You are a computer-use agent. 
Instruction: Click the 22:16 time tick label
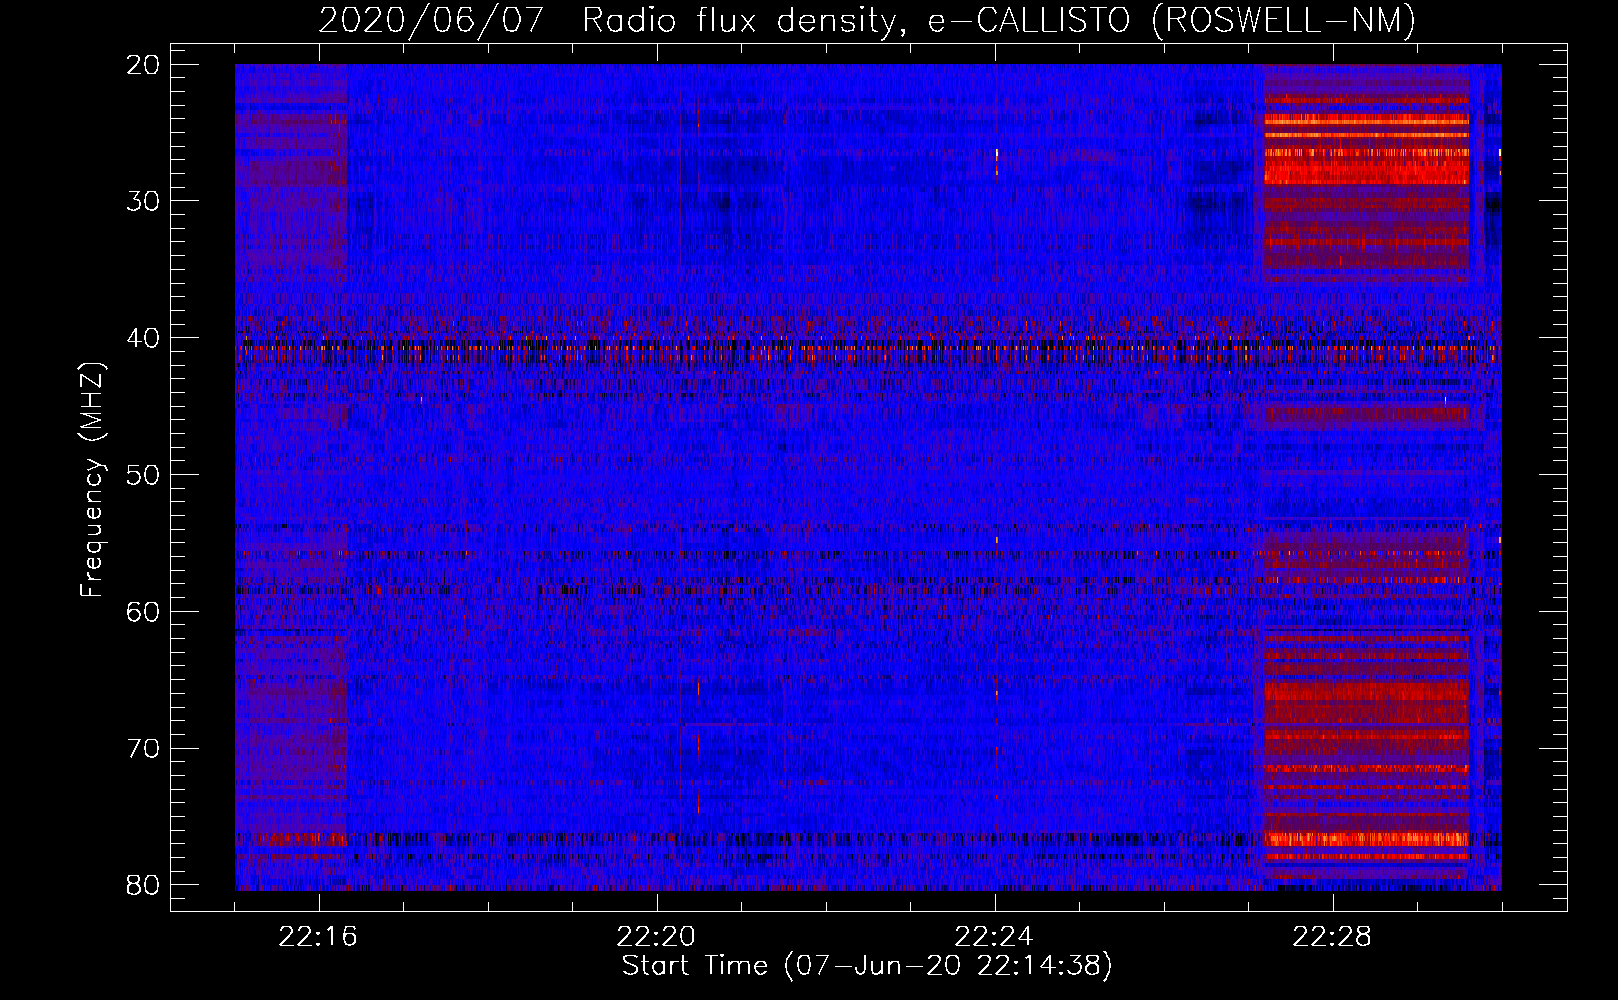point(318,937)
